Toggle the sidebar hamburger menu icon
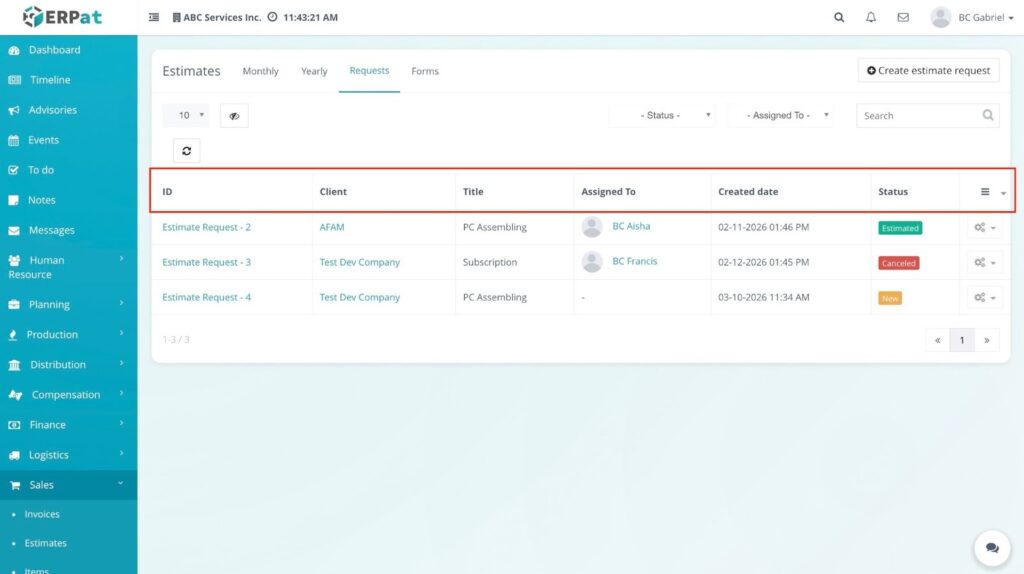This screenshot has width=1024, height=574. pyautogui.click(x=154, y=17)
